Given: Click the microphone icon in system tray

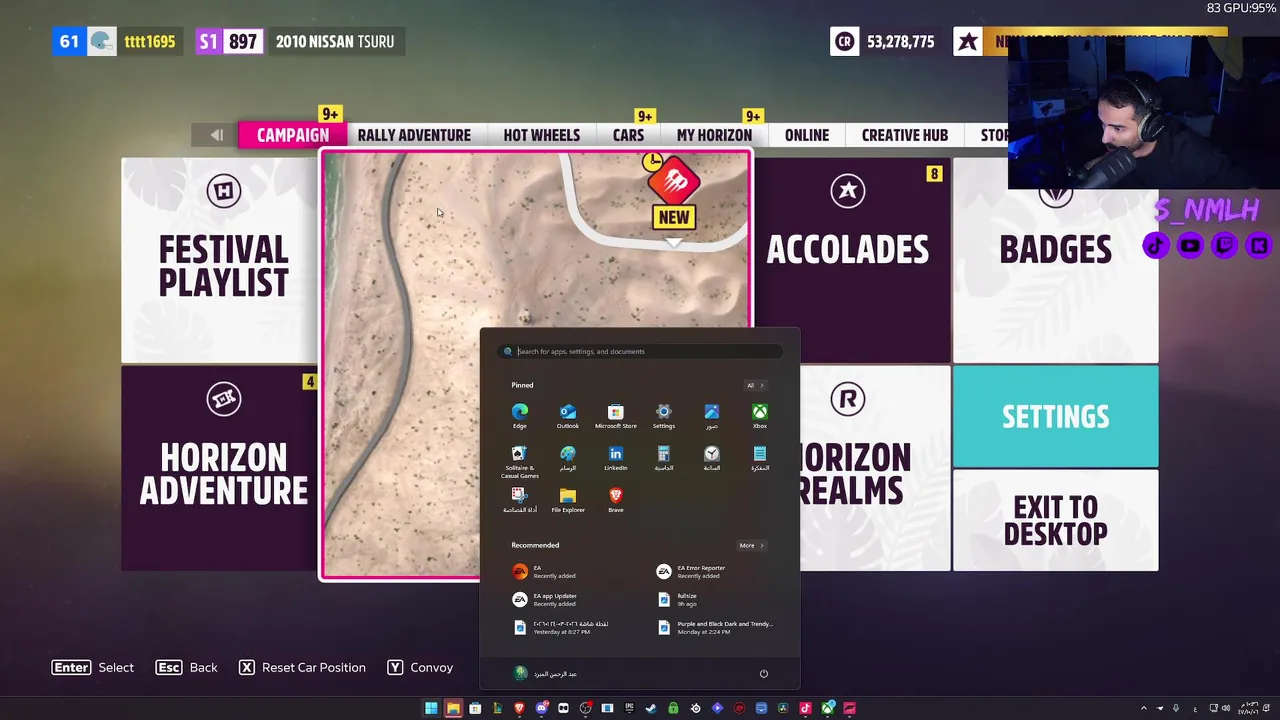Looking at the screenshot, I should point(1176,708).
